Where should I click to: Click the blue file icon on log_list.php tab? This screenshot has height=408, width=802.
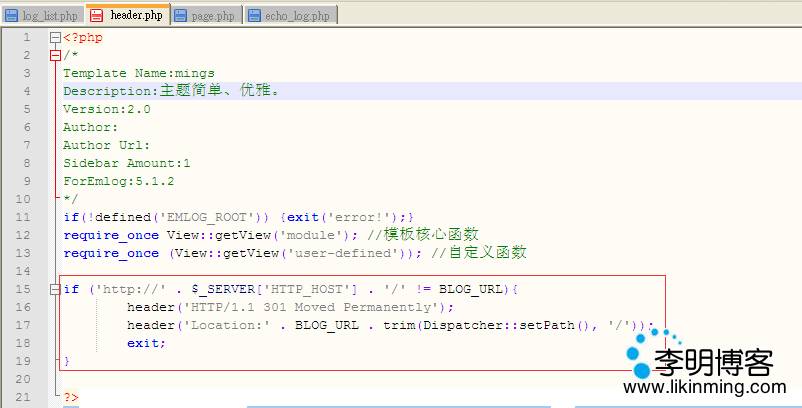tap(11, 15)
